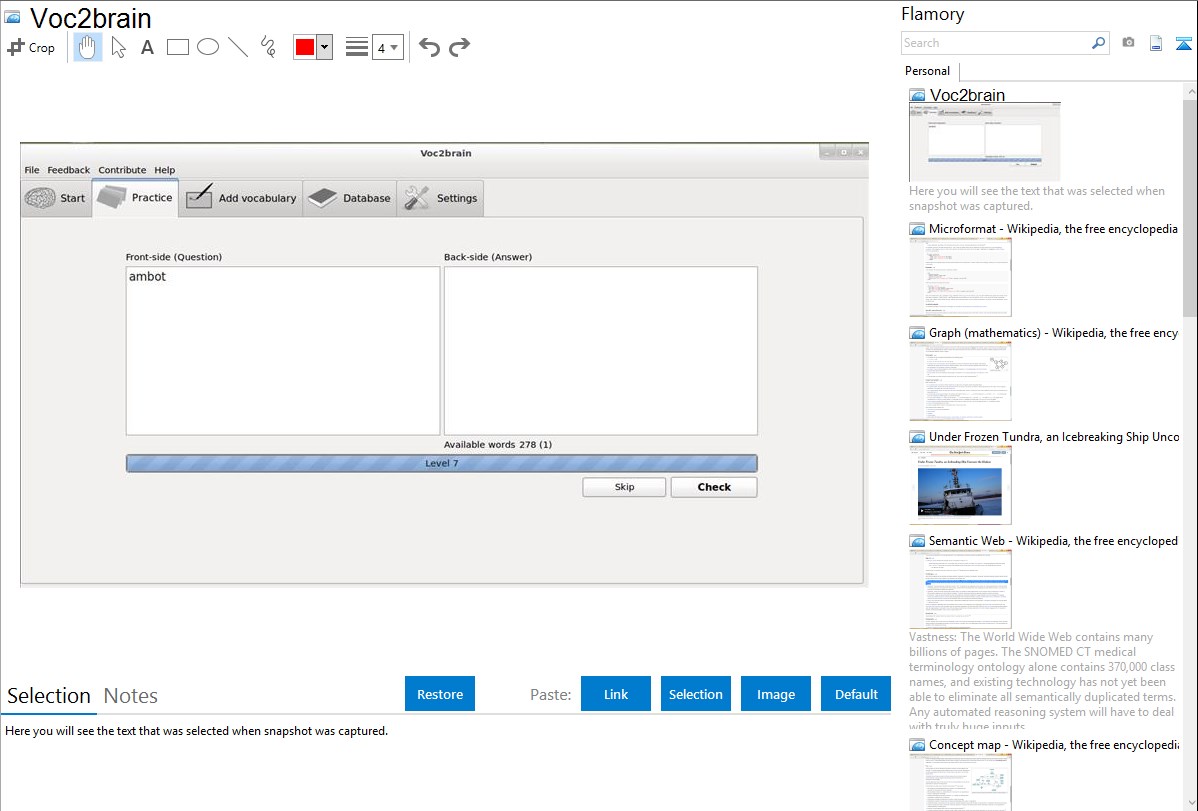Screen dimensions: 1198x811
Task: Click the Check button
Action: point(714,487)
